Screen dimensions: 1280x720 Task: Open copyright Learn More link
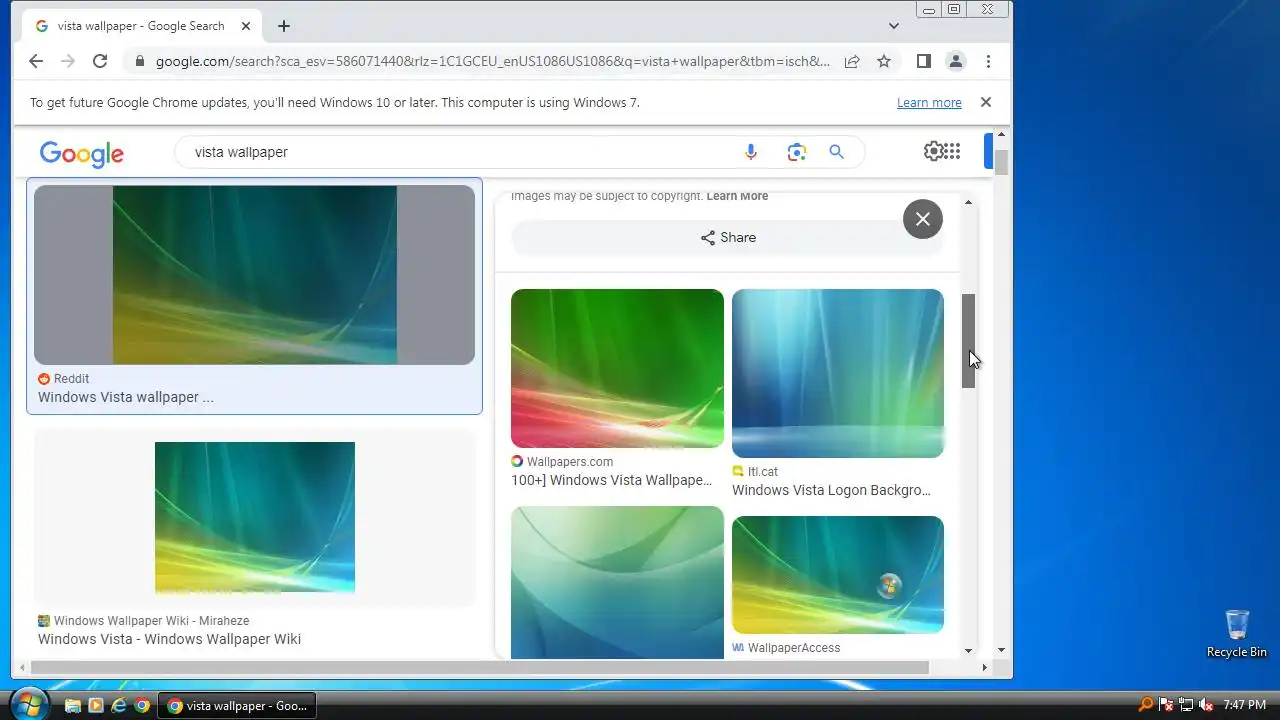pos(737,196)
